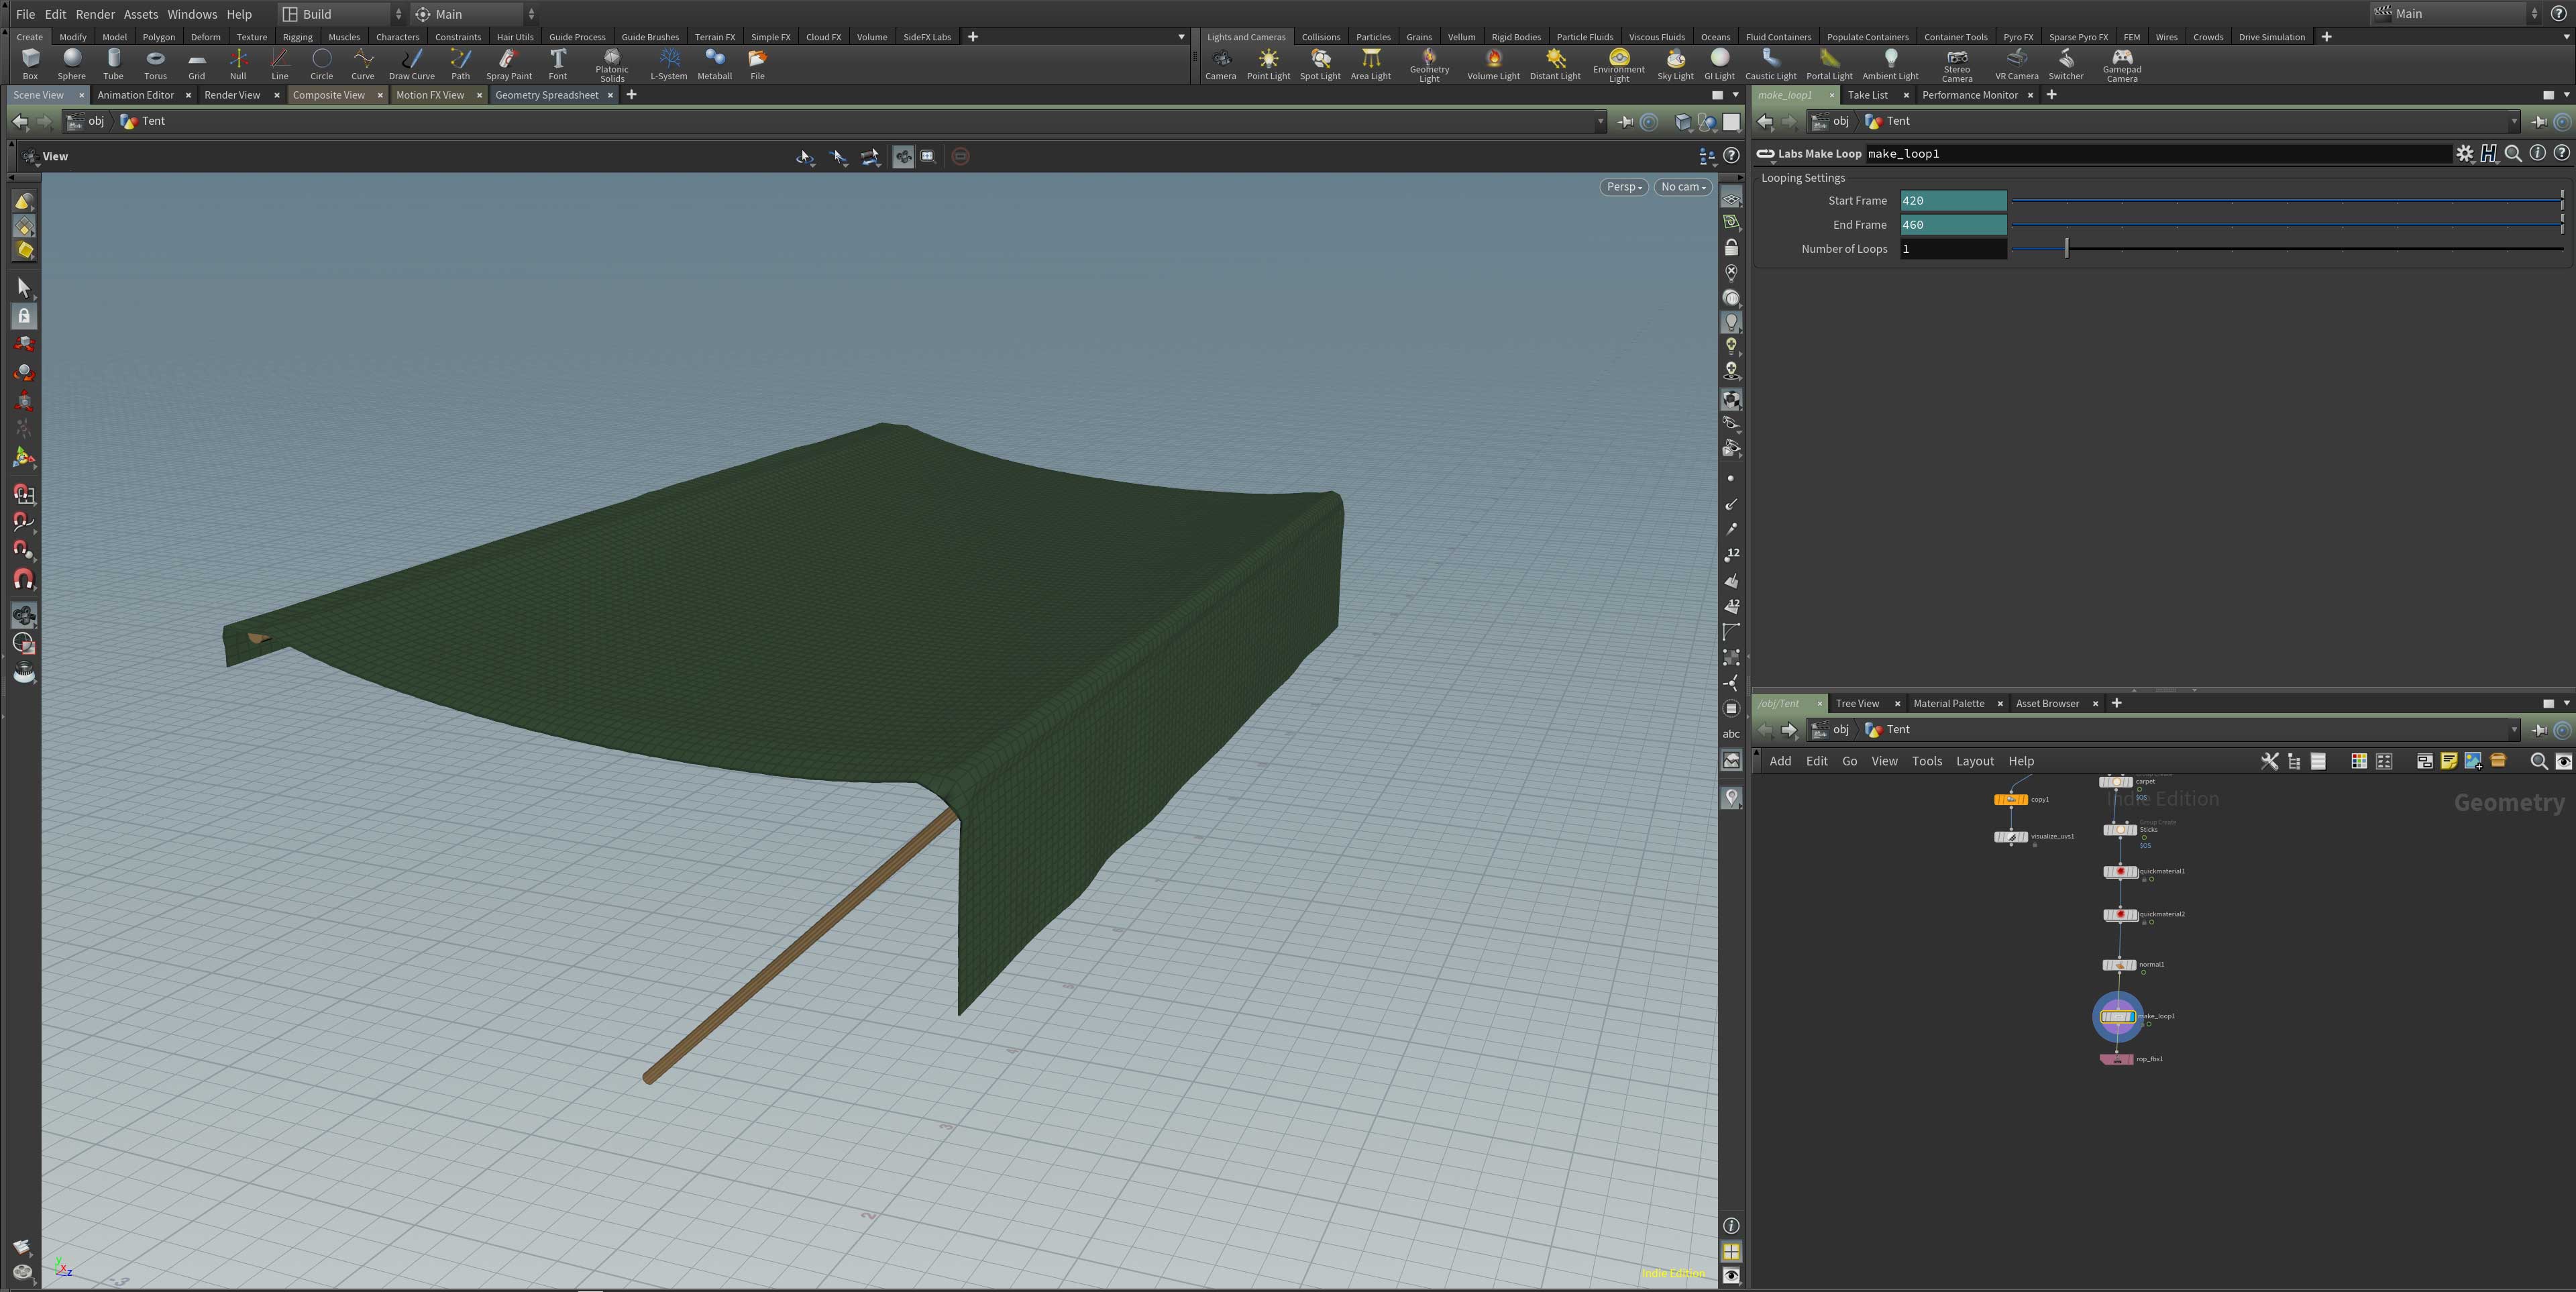Adjust the Number of Loops slider
This screenshot has height=1292, width=2576.
2066,249
